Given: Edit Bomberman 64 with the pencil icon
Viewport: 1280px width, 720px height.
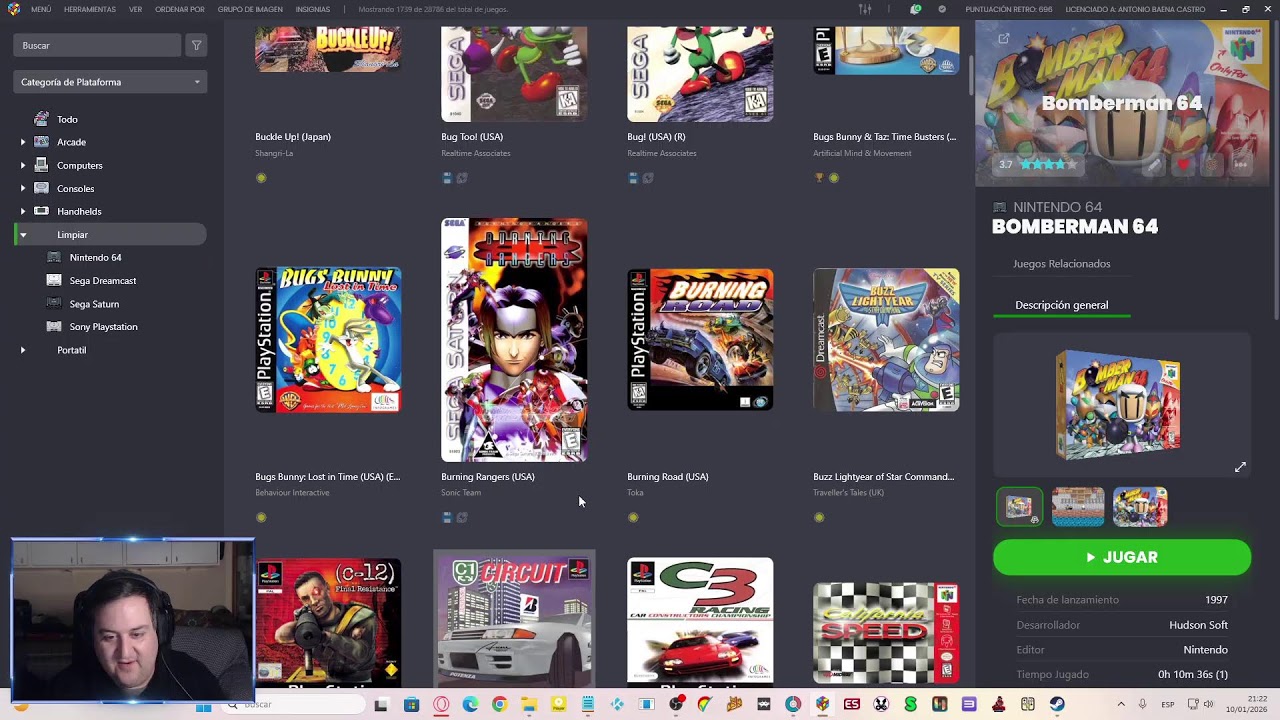Looking at the screenshot, I should [x=1154, y=164].
